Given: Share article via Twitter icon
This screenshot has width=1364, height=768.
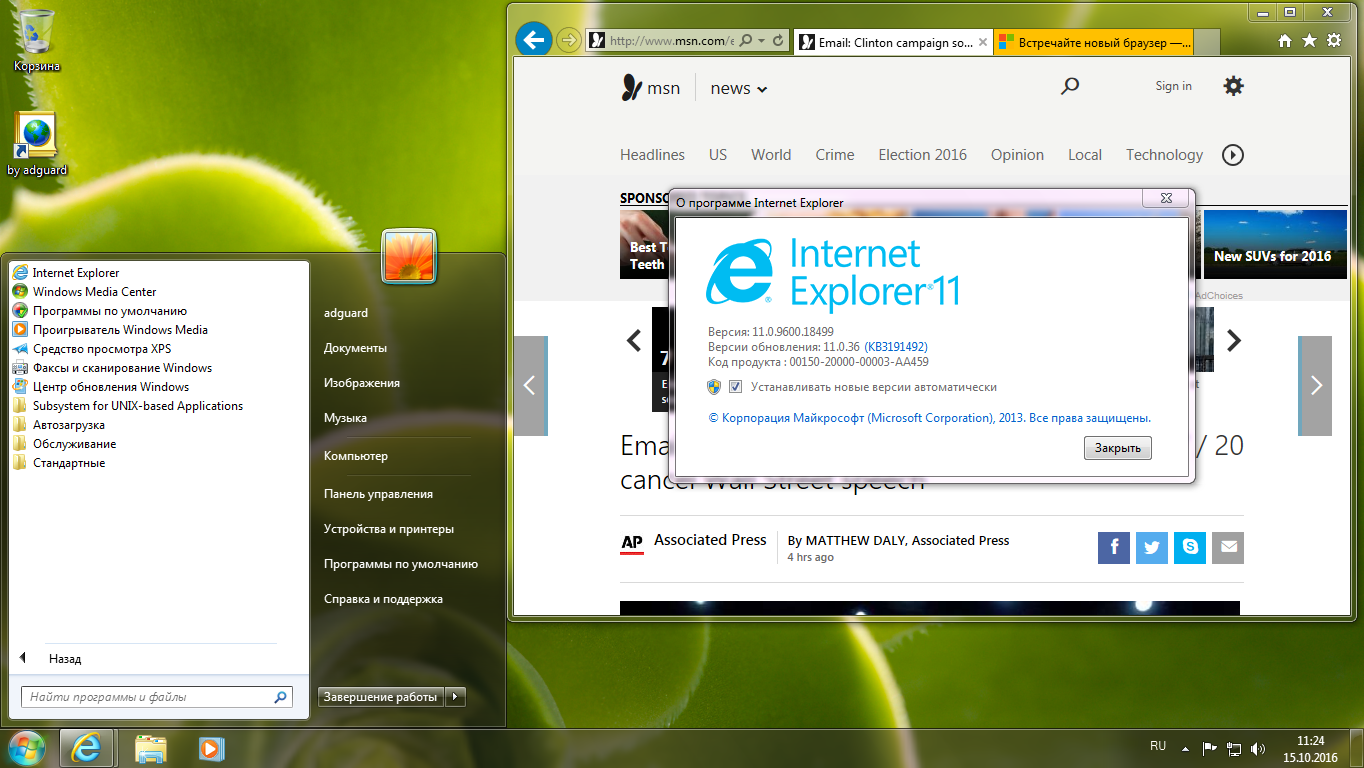Looking at the screenshot, I should [1152, 547].
